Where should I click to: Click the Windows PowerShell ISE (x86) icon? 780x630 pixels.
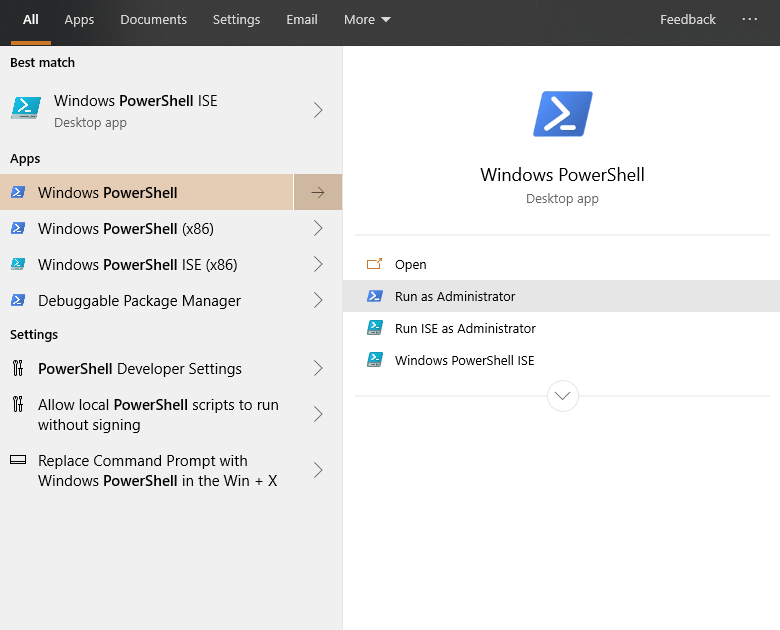pyautogui.click(x=17, y=264)
